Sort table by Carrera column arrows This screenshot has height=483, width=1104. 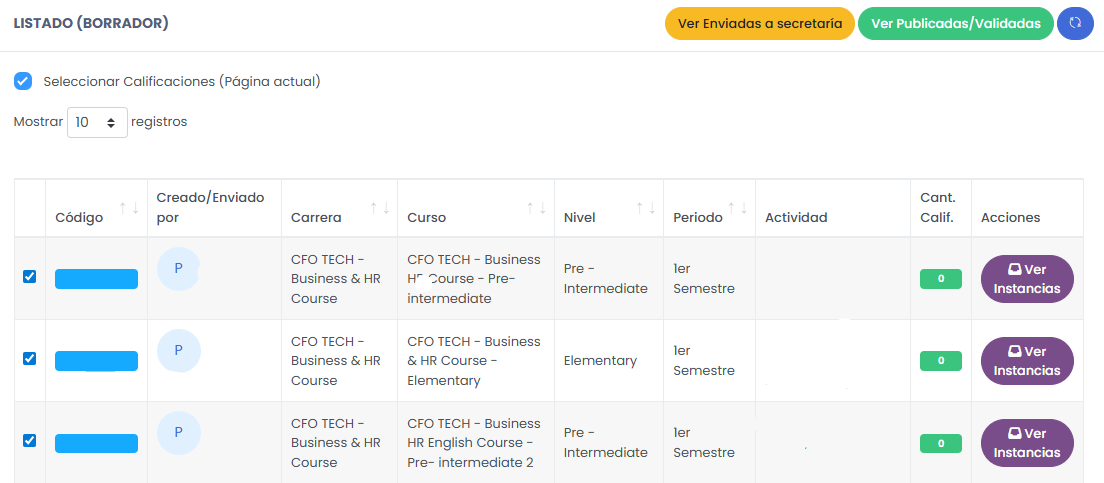click(x=380, y=208)
